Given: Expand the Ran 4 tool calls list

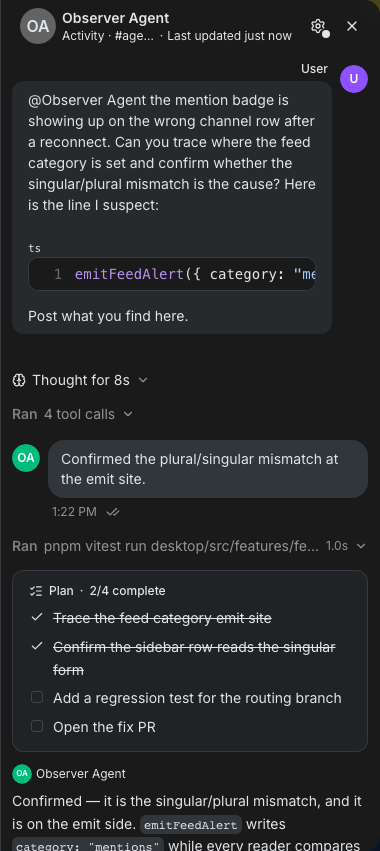Looking at the screenshot, I should 73,414.
